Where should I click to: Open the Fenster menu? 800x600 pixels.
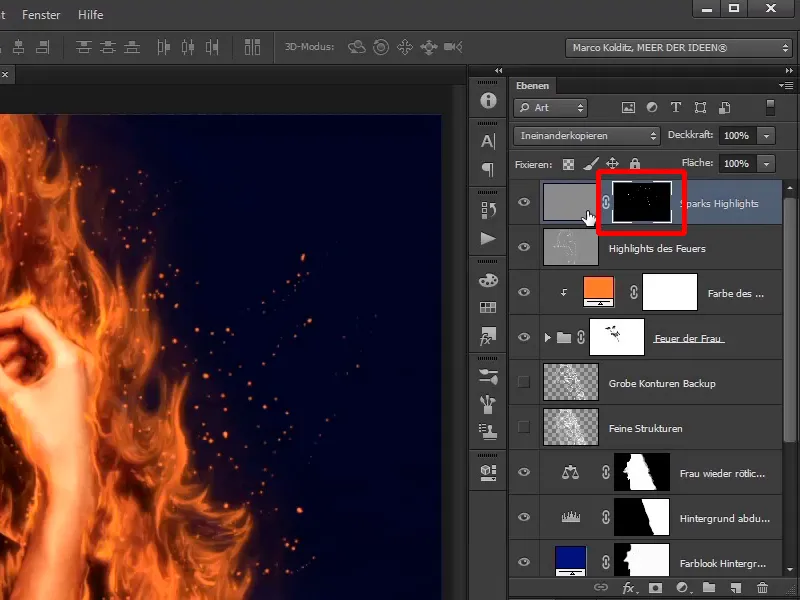(x=40, y=15)
